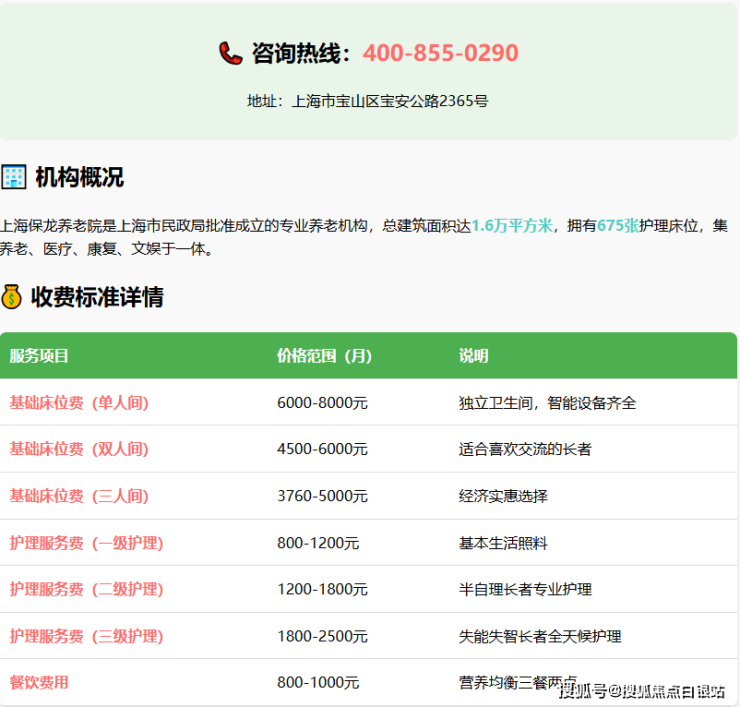Click the building icon beside 机构概况

[14, 178]
